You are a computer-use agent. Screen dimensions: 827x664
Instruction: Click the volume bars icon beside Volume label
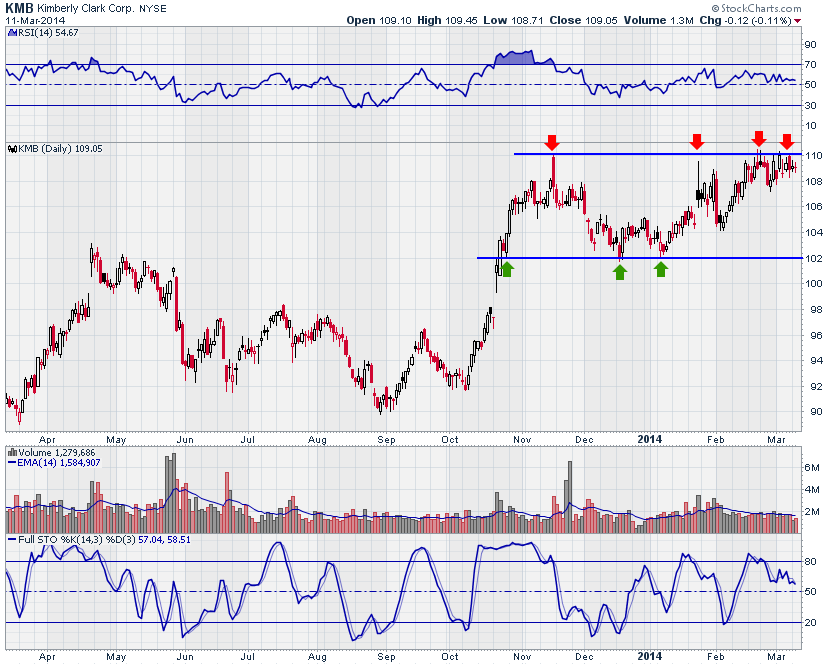coord(12,453)
